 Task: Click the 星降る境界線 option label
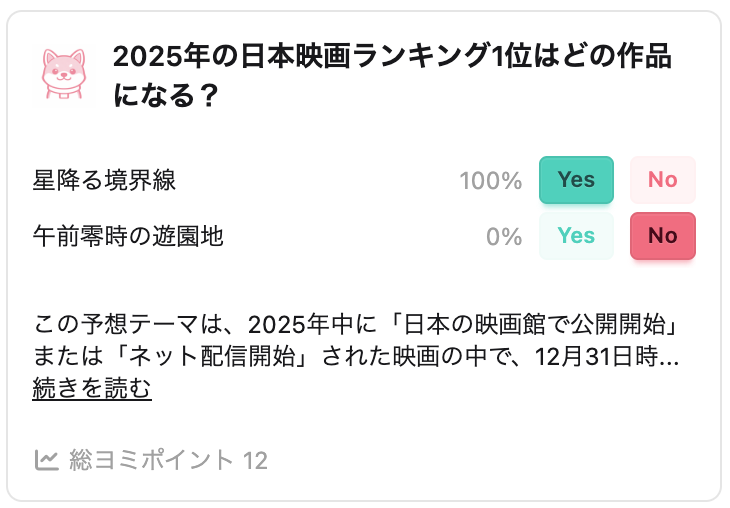pyautogui.click(x=105, y=180)
